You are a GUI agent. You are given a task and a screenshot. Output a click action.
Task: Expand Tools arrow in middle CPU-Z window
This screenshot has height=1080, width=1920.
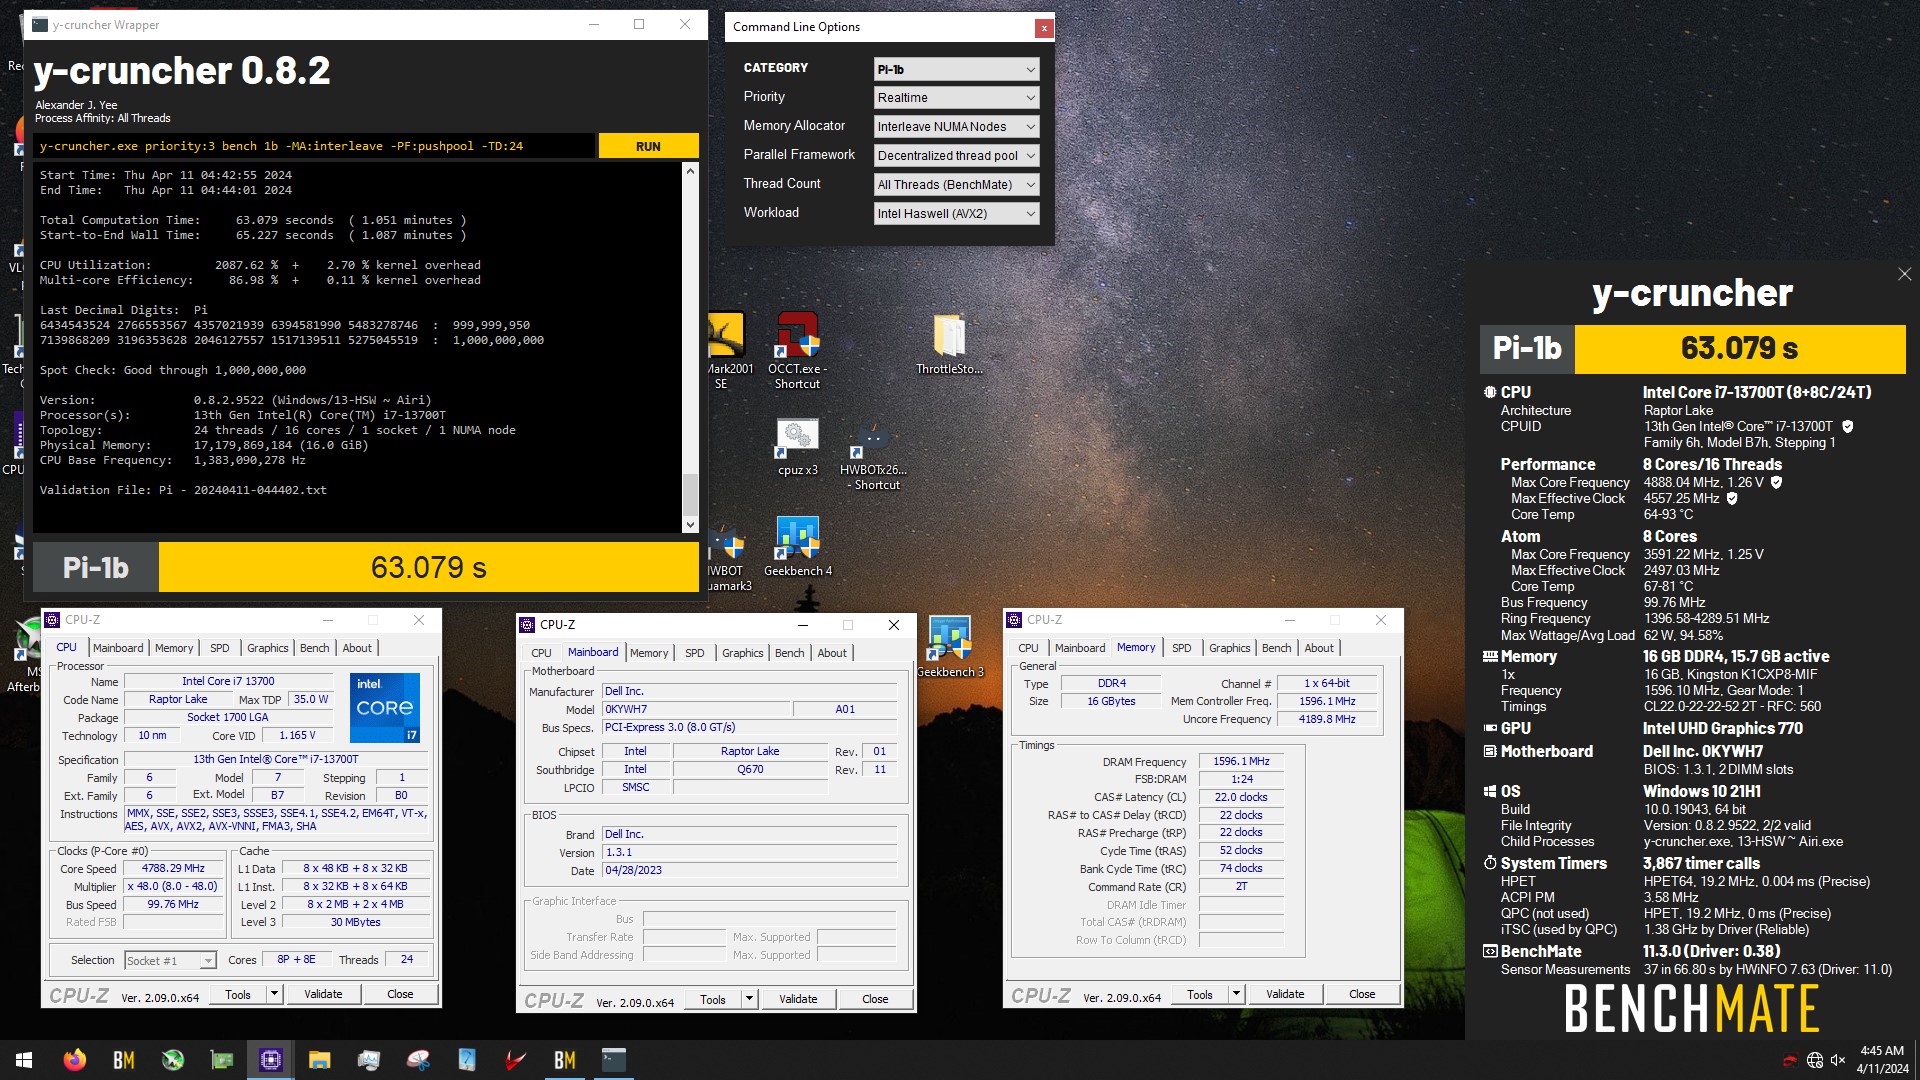748,999
